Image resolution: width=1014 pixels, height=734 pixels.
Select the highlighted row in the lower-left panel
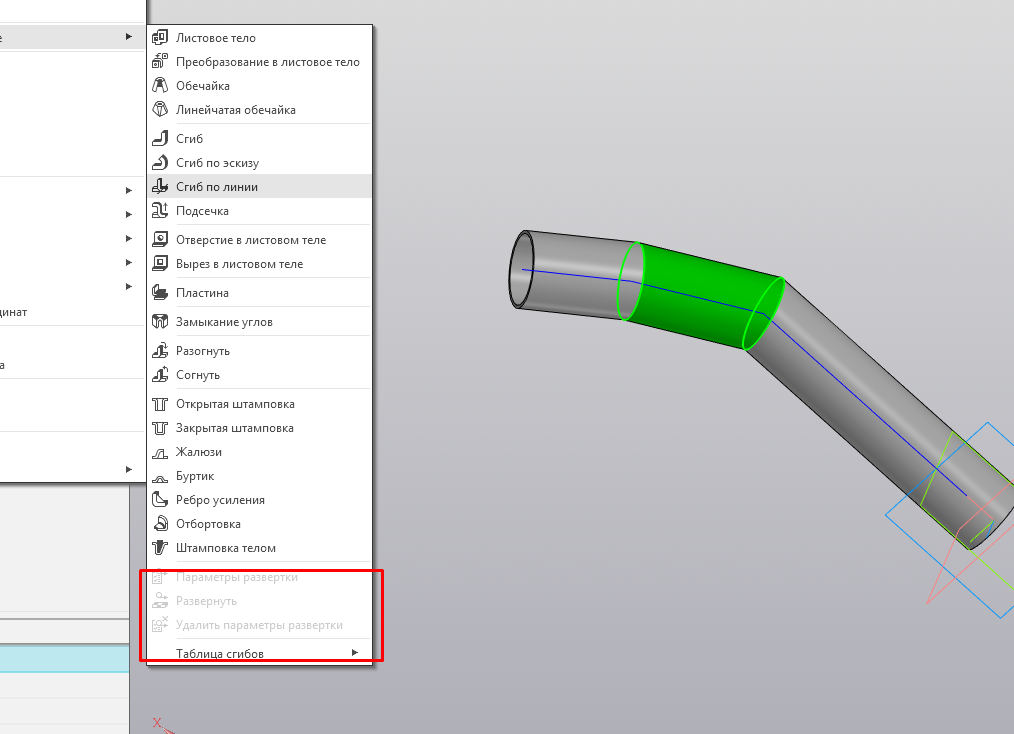click(x=65, y=658)
